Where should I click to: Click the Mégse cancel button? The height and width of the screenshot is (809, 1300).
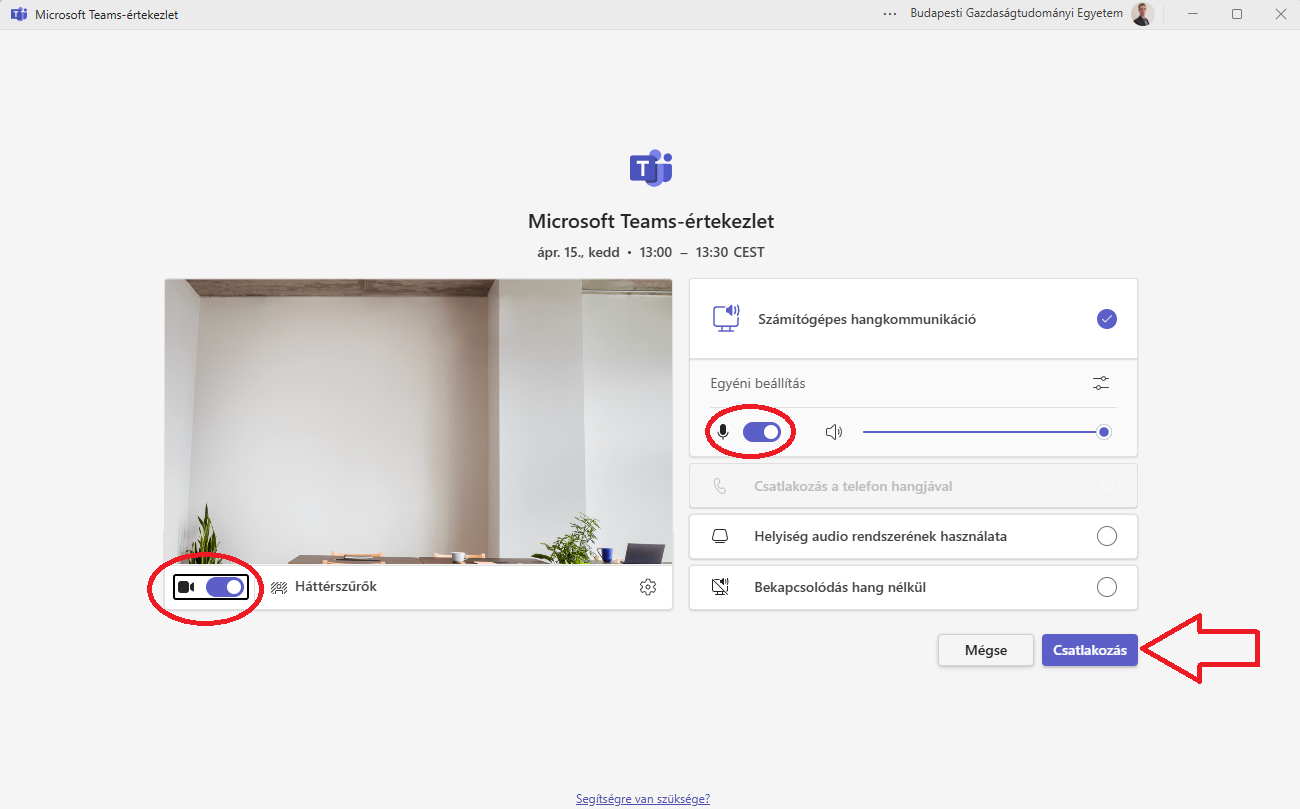coord(986,650)
